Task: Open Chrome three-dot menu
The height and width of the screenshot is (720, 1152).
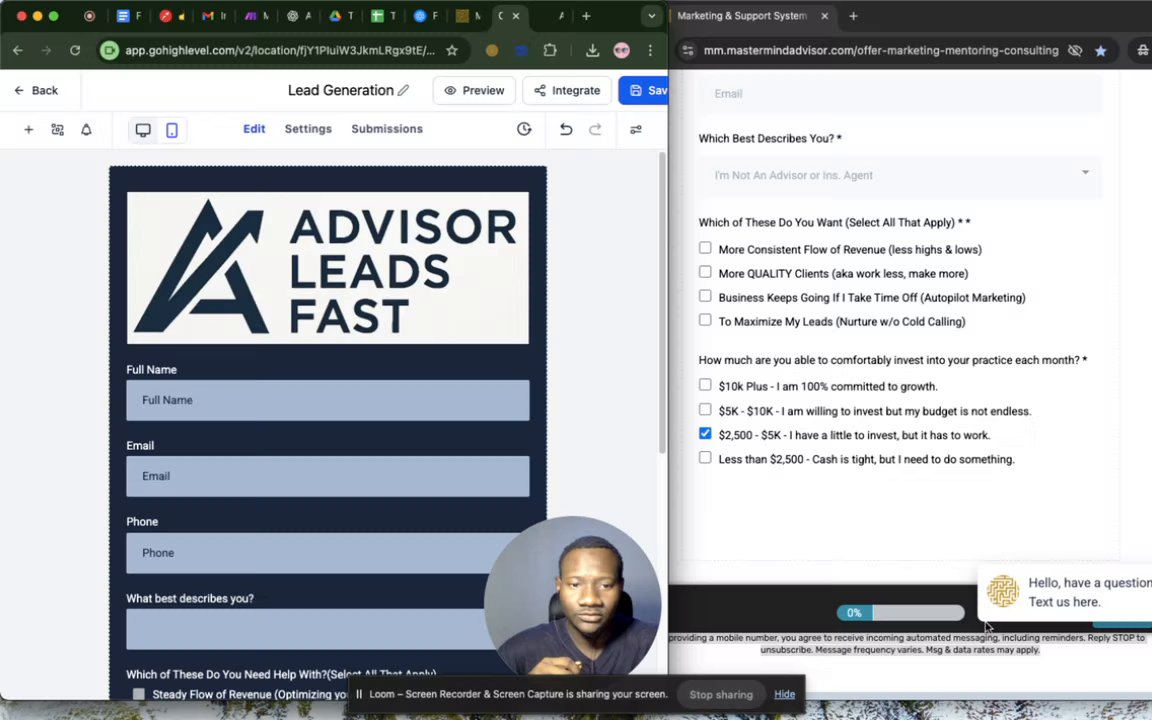Action: click(x=650, y=50)
